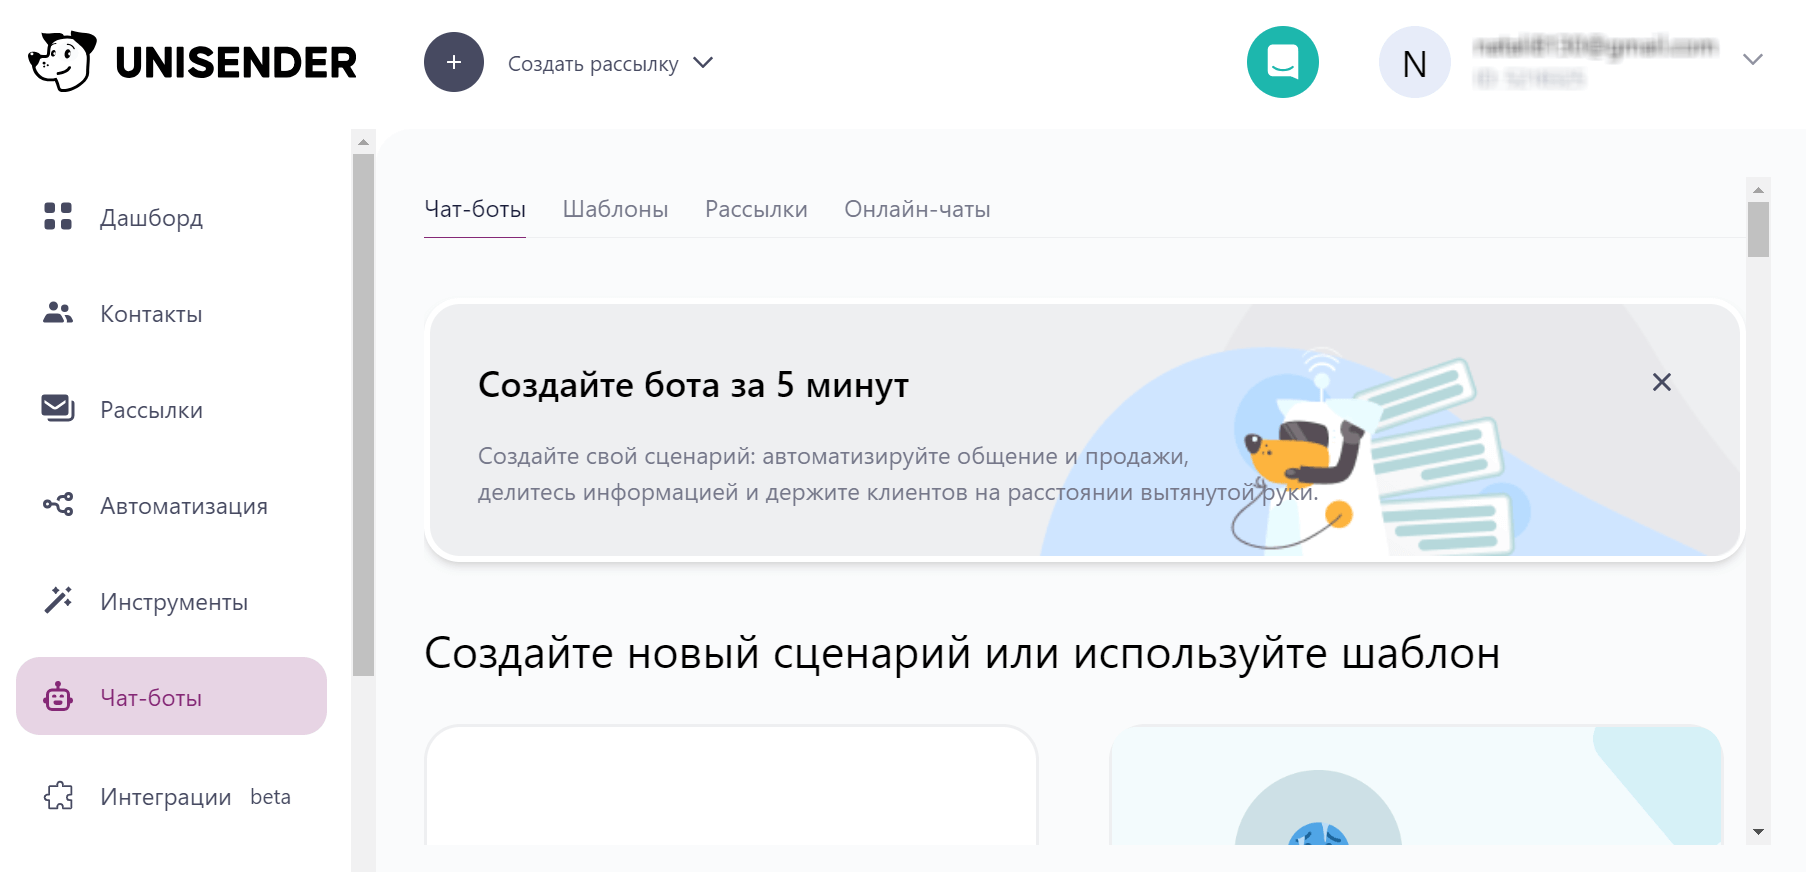The height and width of the screenshot is (872, 1806).
Task: Select Чат-боты in the sidebar
Action: pos(171,696)
